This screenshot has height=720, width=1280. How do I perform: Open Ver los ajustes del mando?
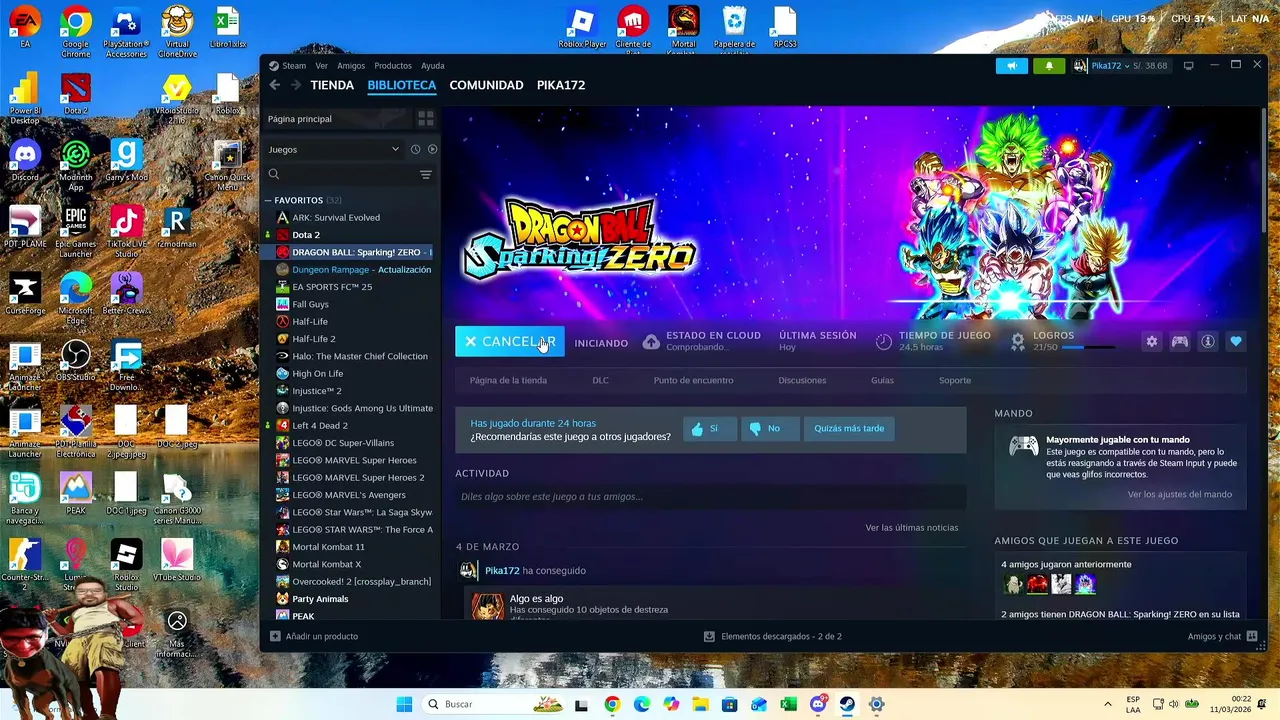[1180, 494]
